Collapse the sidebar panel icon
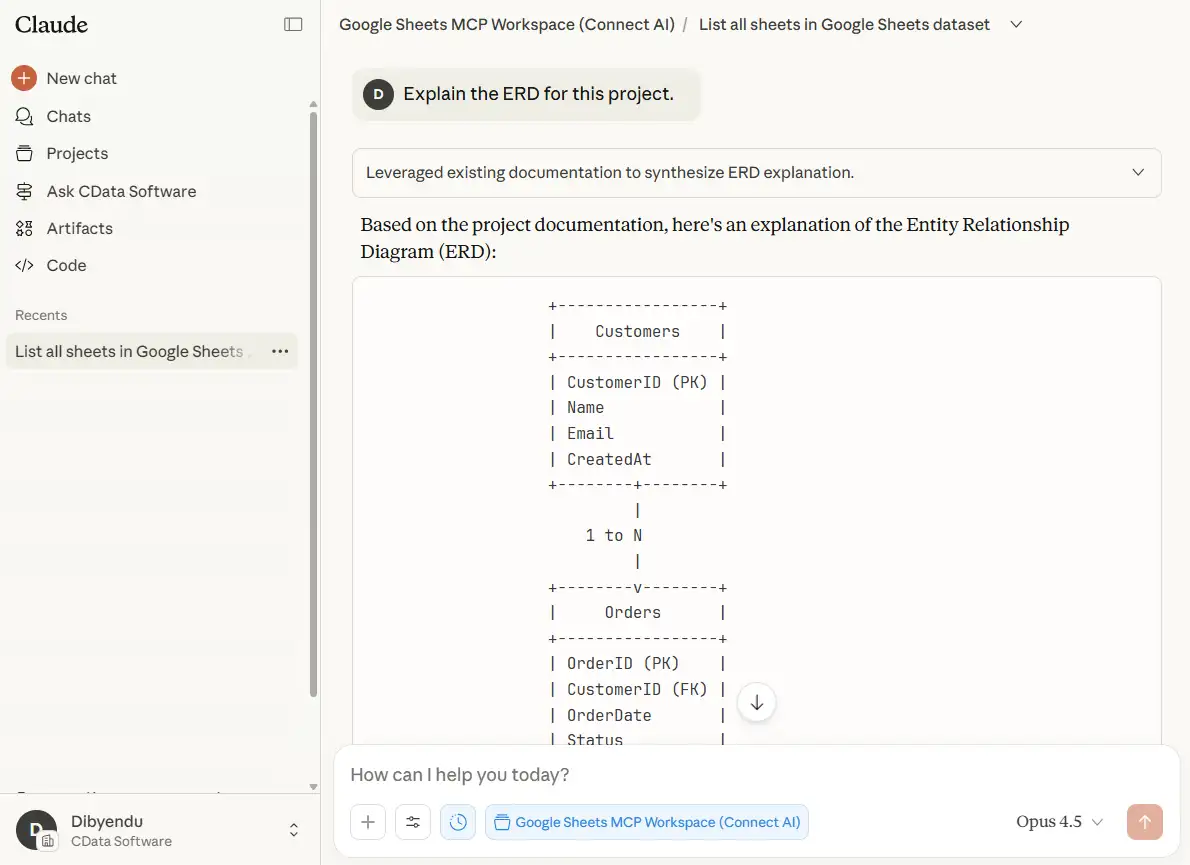The height and width of the screenshot is (865, 1190). point(293,24)
